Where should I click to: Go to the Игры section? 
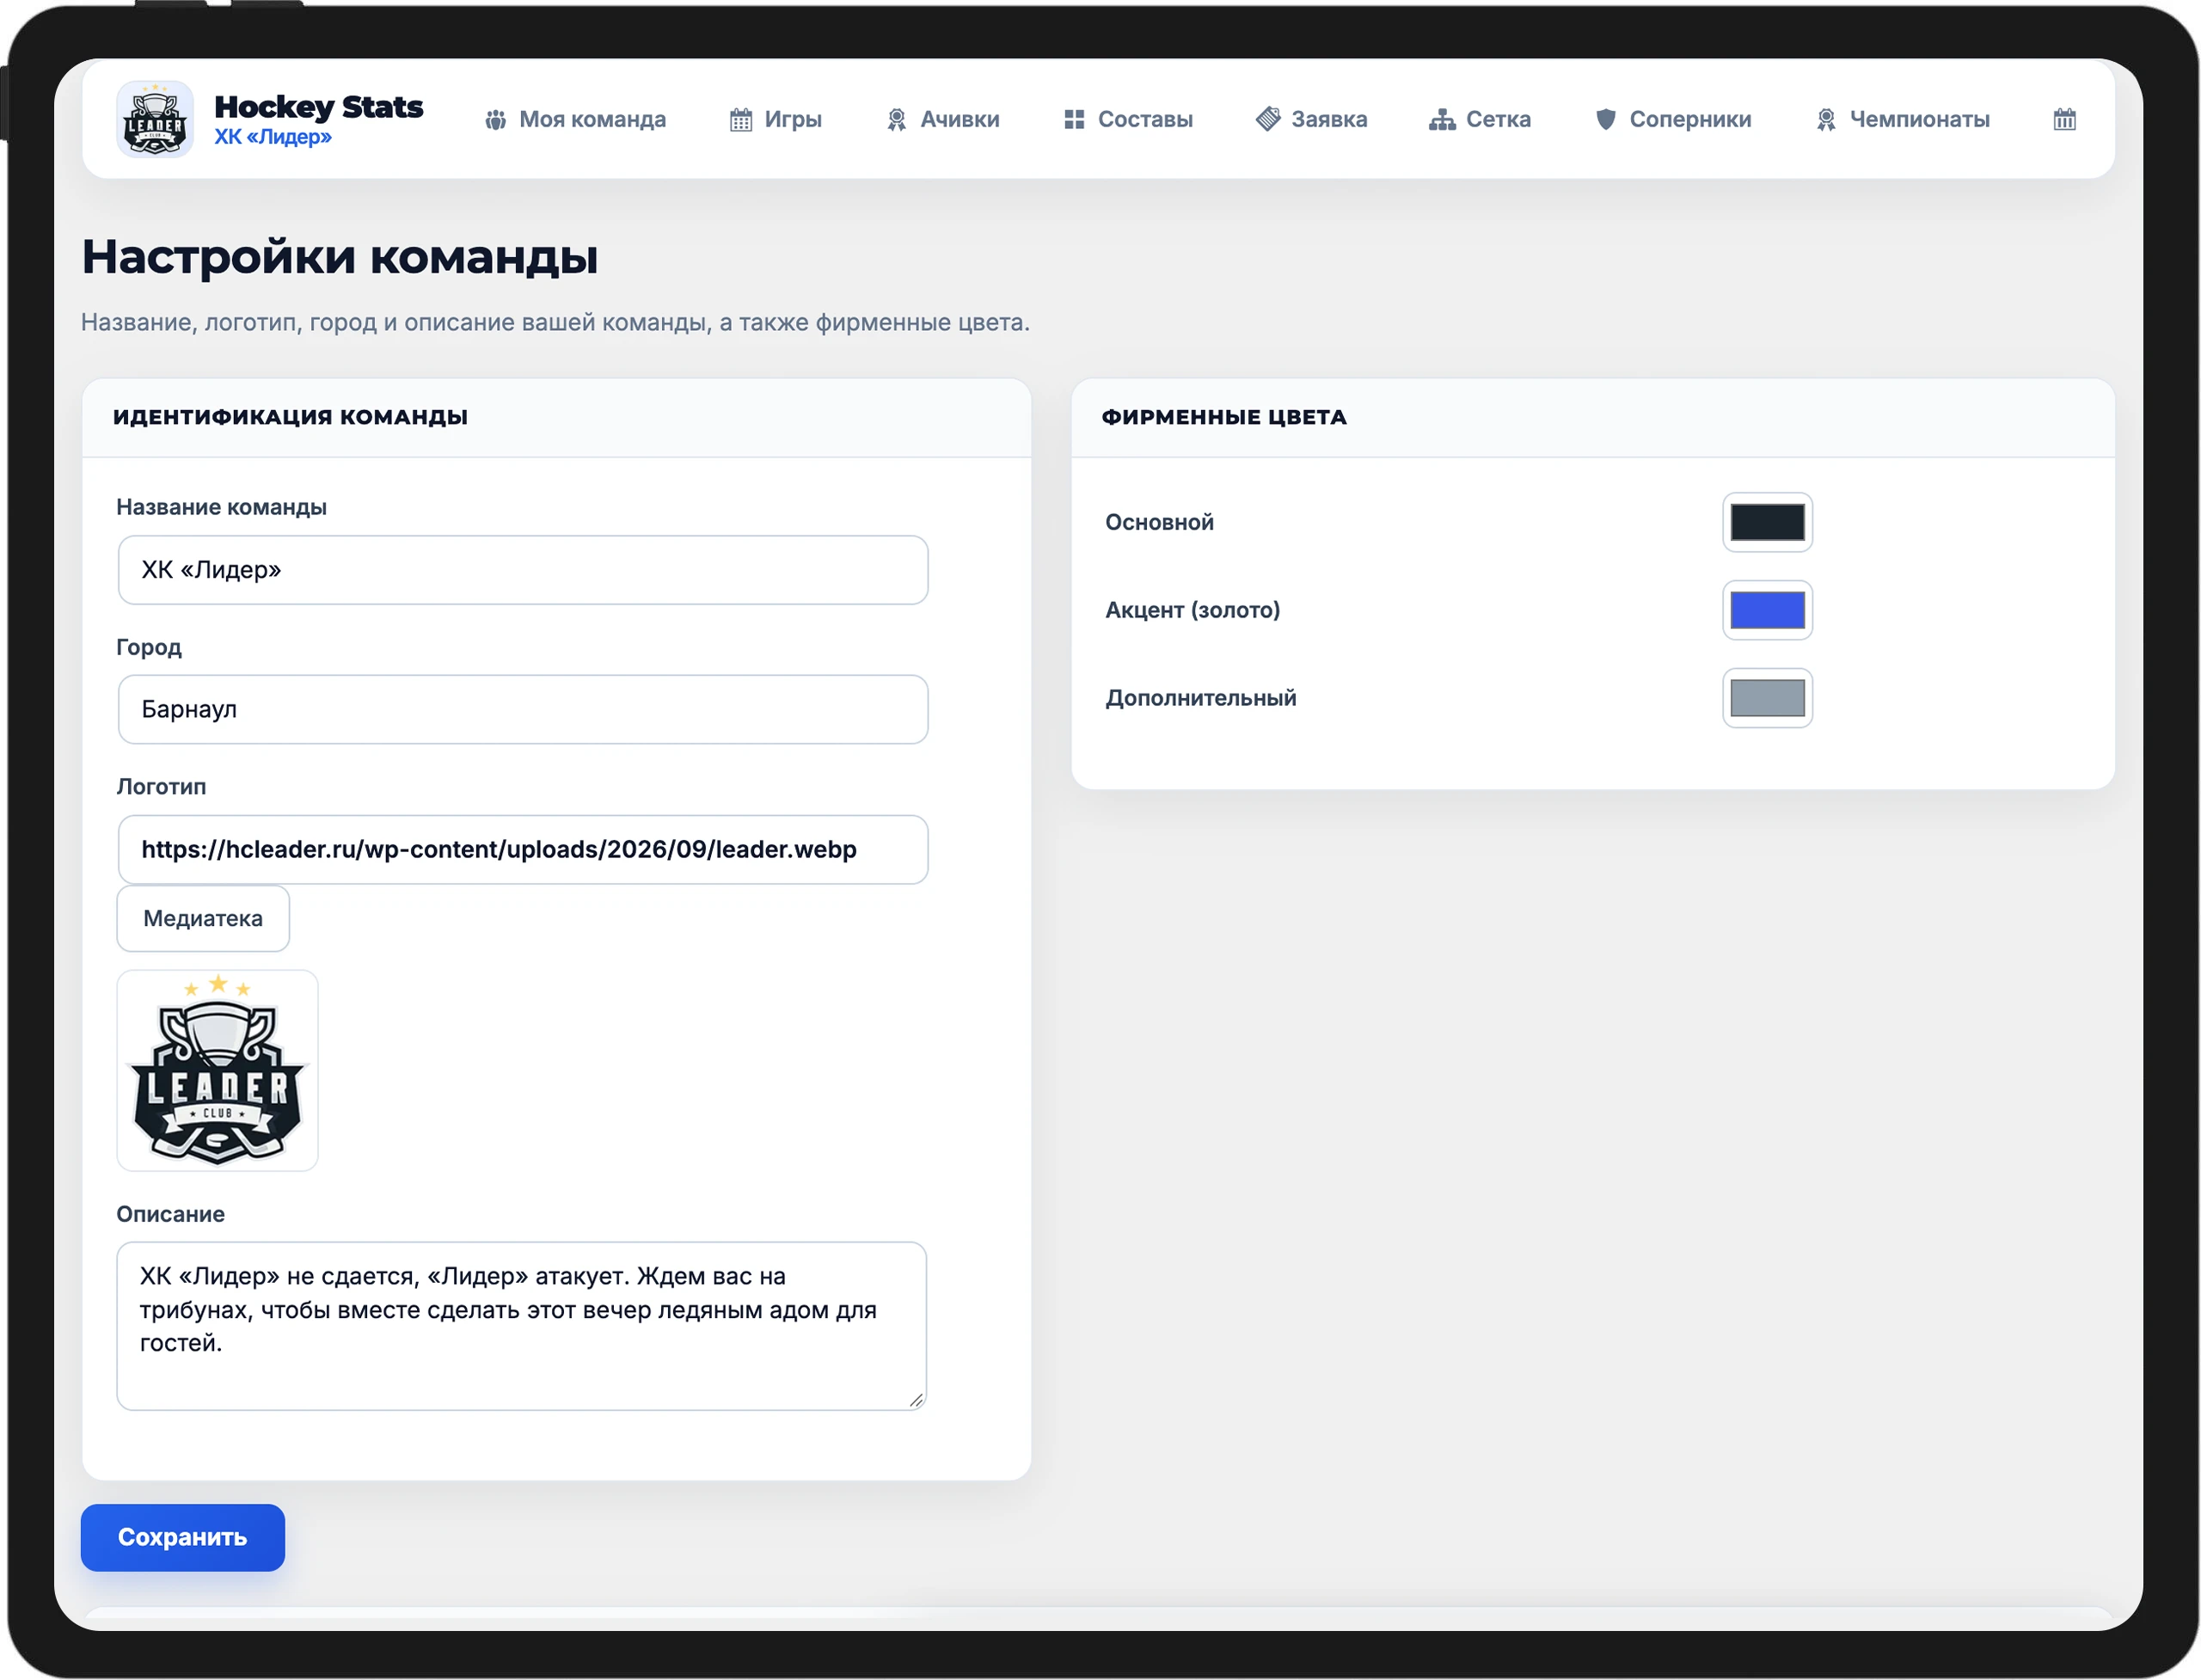[776, 120]
